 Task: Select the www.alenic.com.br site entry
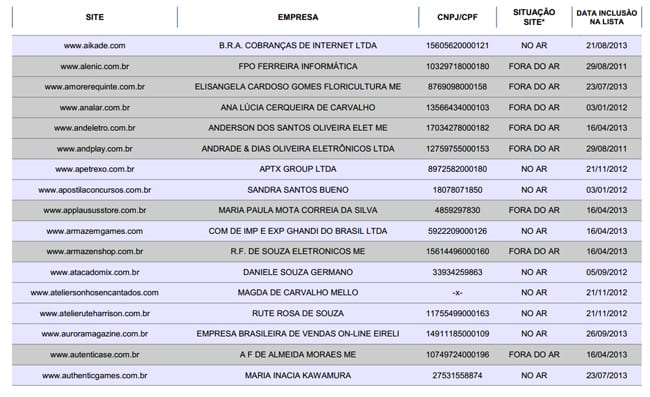tap(95, 66)
